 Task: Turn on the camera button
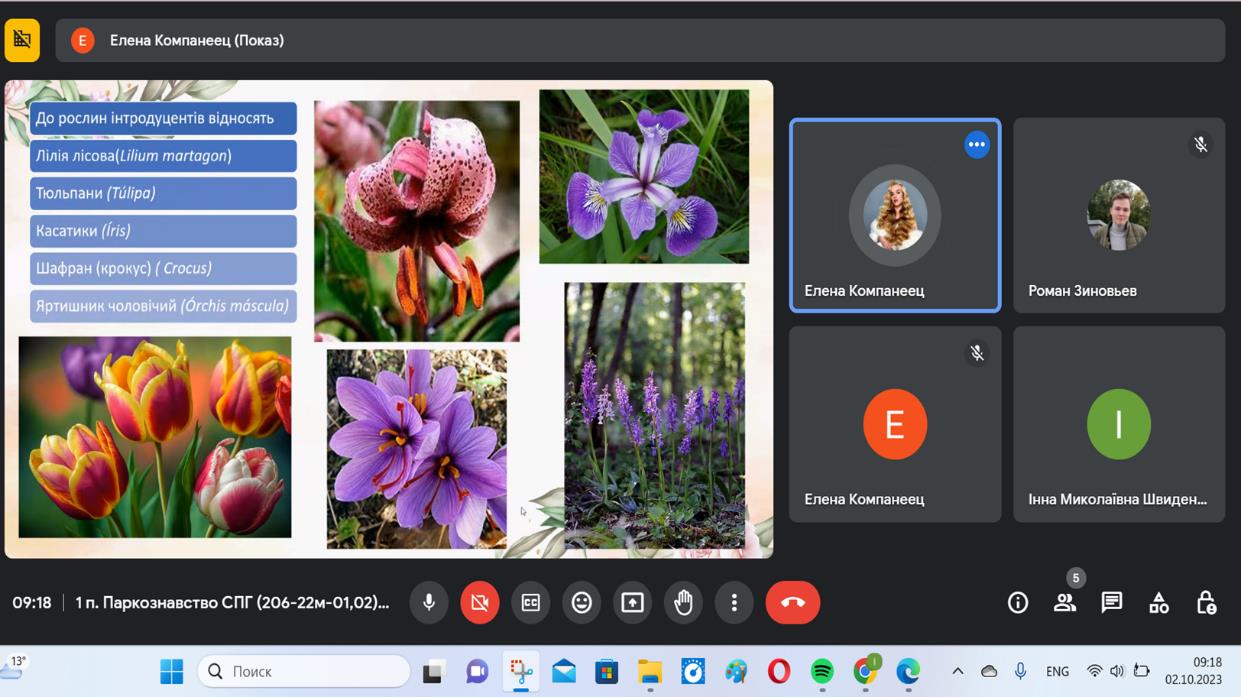point(480,602)
